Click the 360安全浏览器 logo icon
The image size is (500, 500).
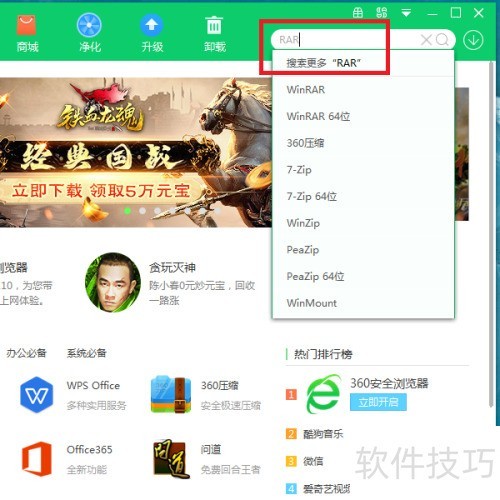(x=323, y=395)
